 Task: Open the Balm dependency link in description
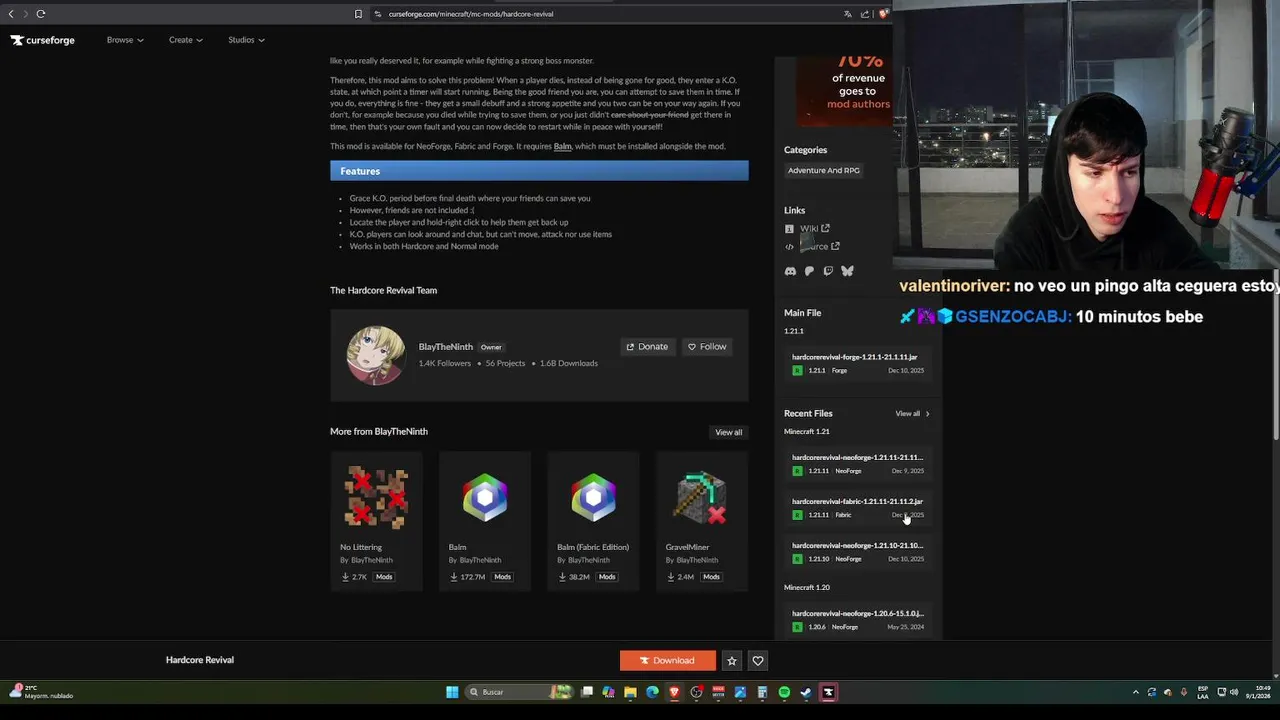pos(562,146)
